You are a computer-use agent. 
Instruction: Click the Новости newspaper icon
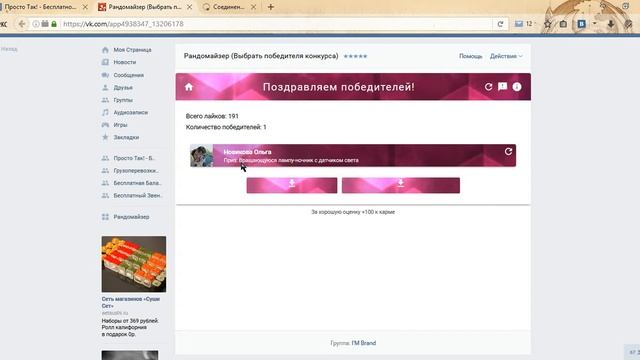click(105, 62)
